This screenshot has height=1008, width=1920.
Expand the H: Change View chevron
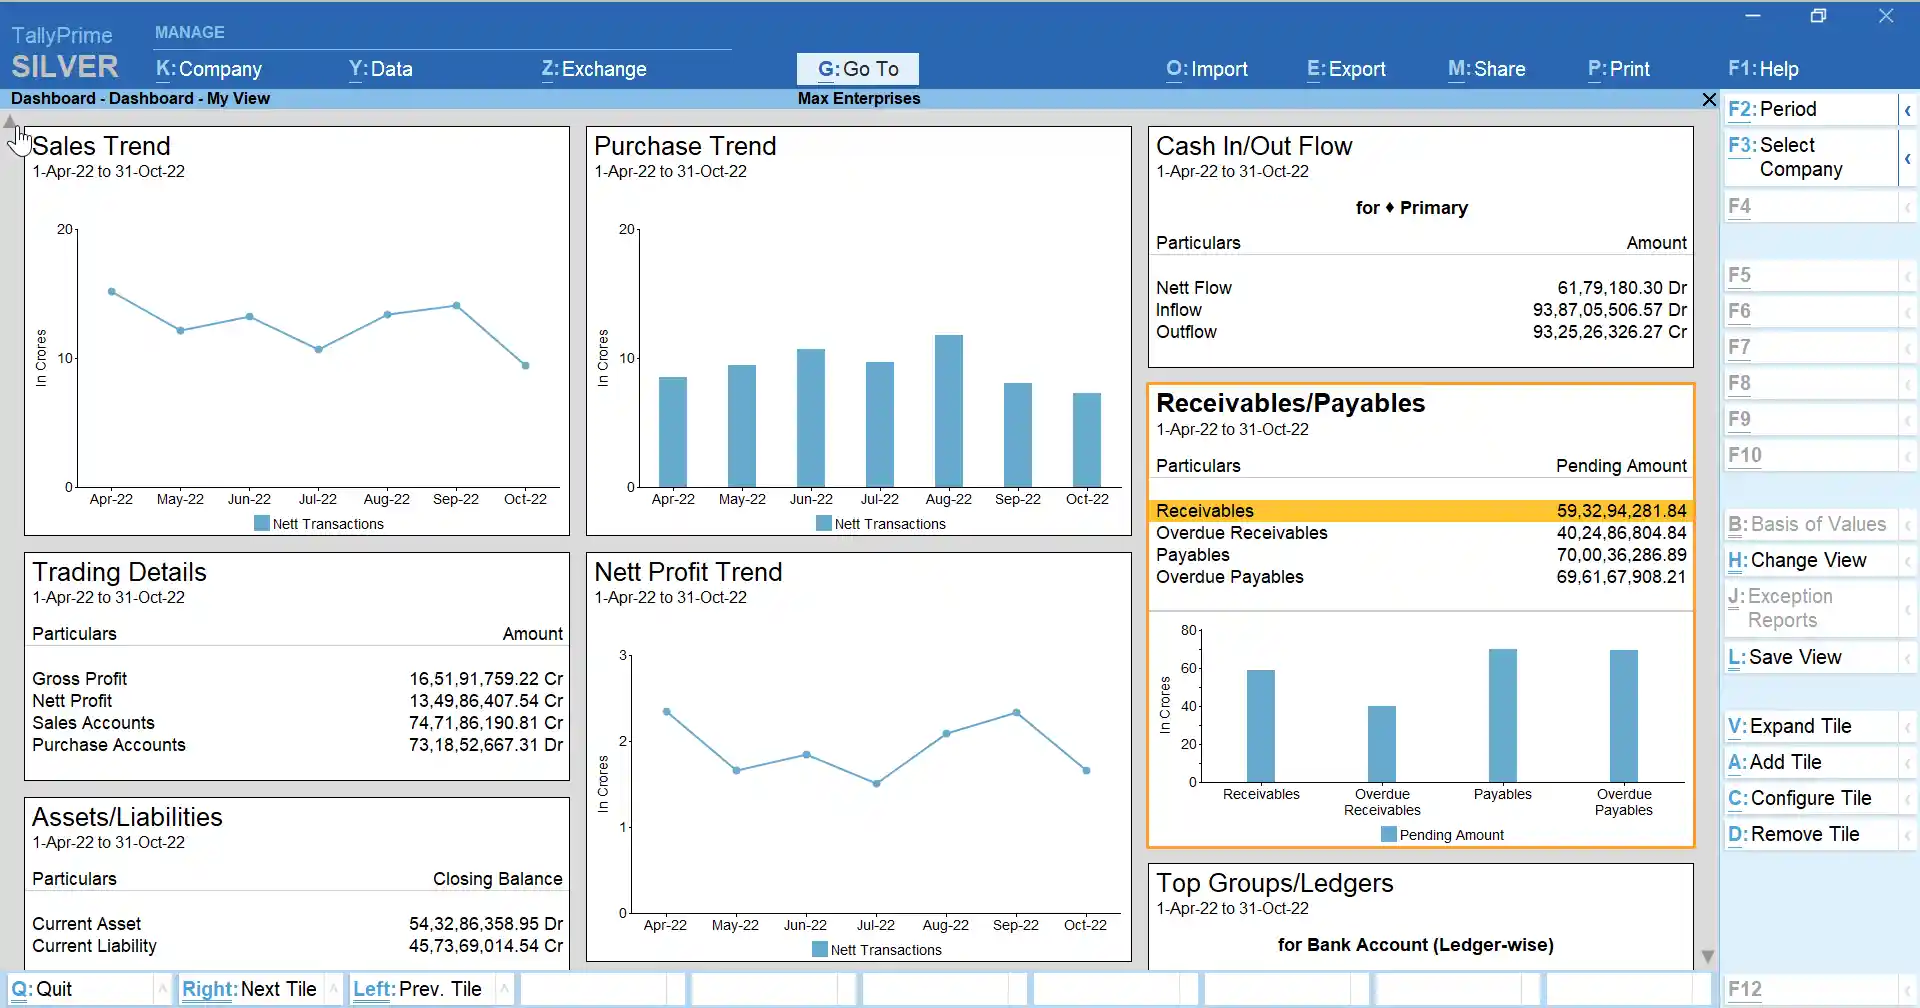click(1908, 560)
